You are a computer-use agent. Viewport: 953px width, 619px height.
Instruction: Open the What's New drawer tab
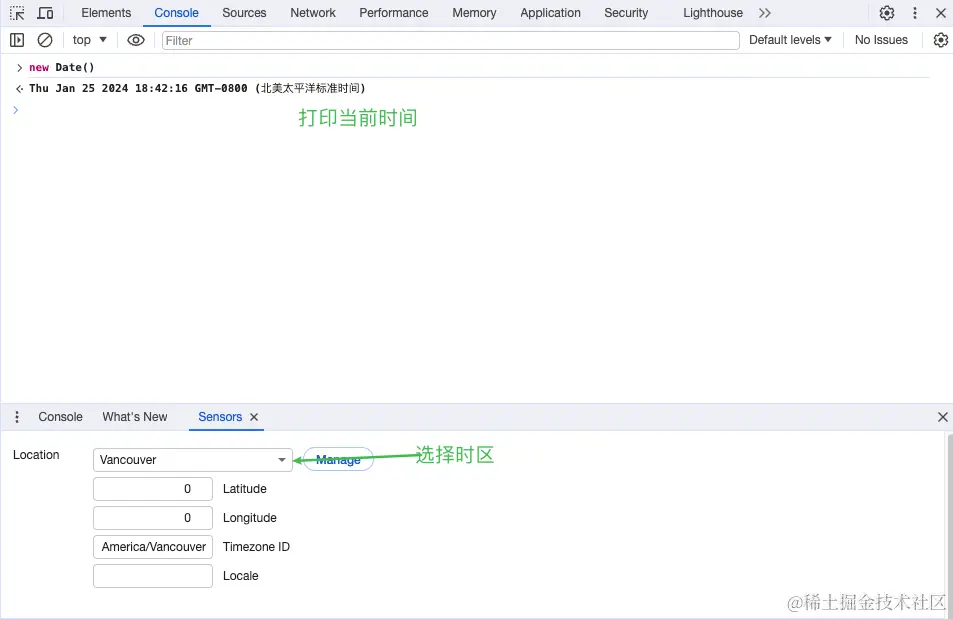click(135, 417)
